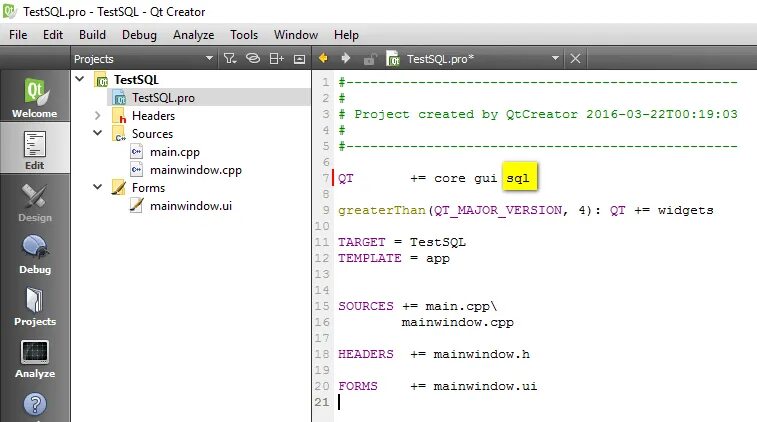Click 'greaterThan' on line 9
Image resolution: width=757 pixels, height=422 pixels.
381,210
